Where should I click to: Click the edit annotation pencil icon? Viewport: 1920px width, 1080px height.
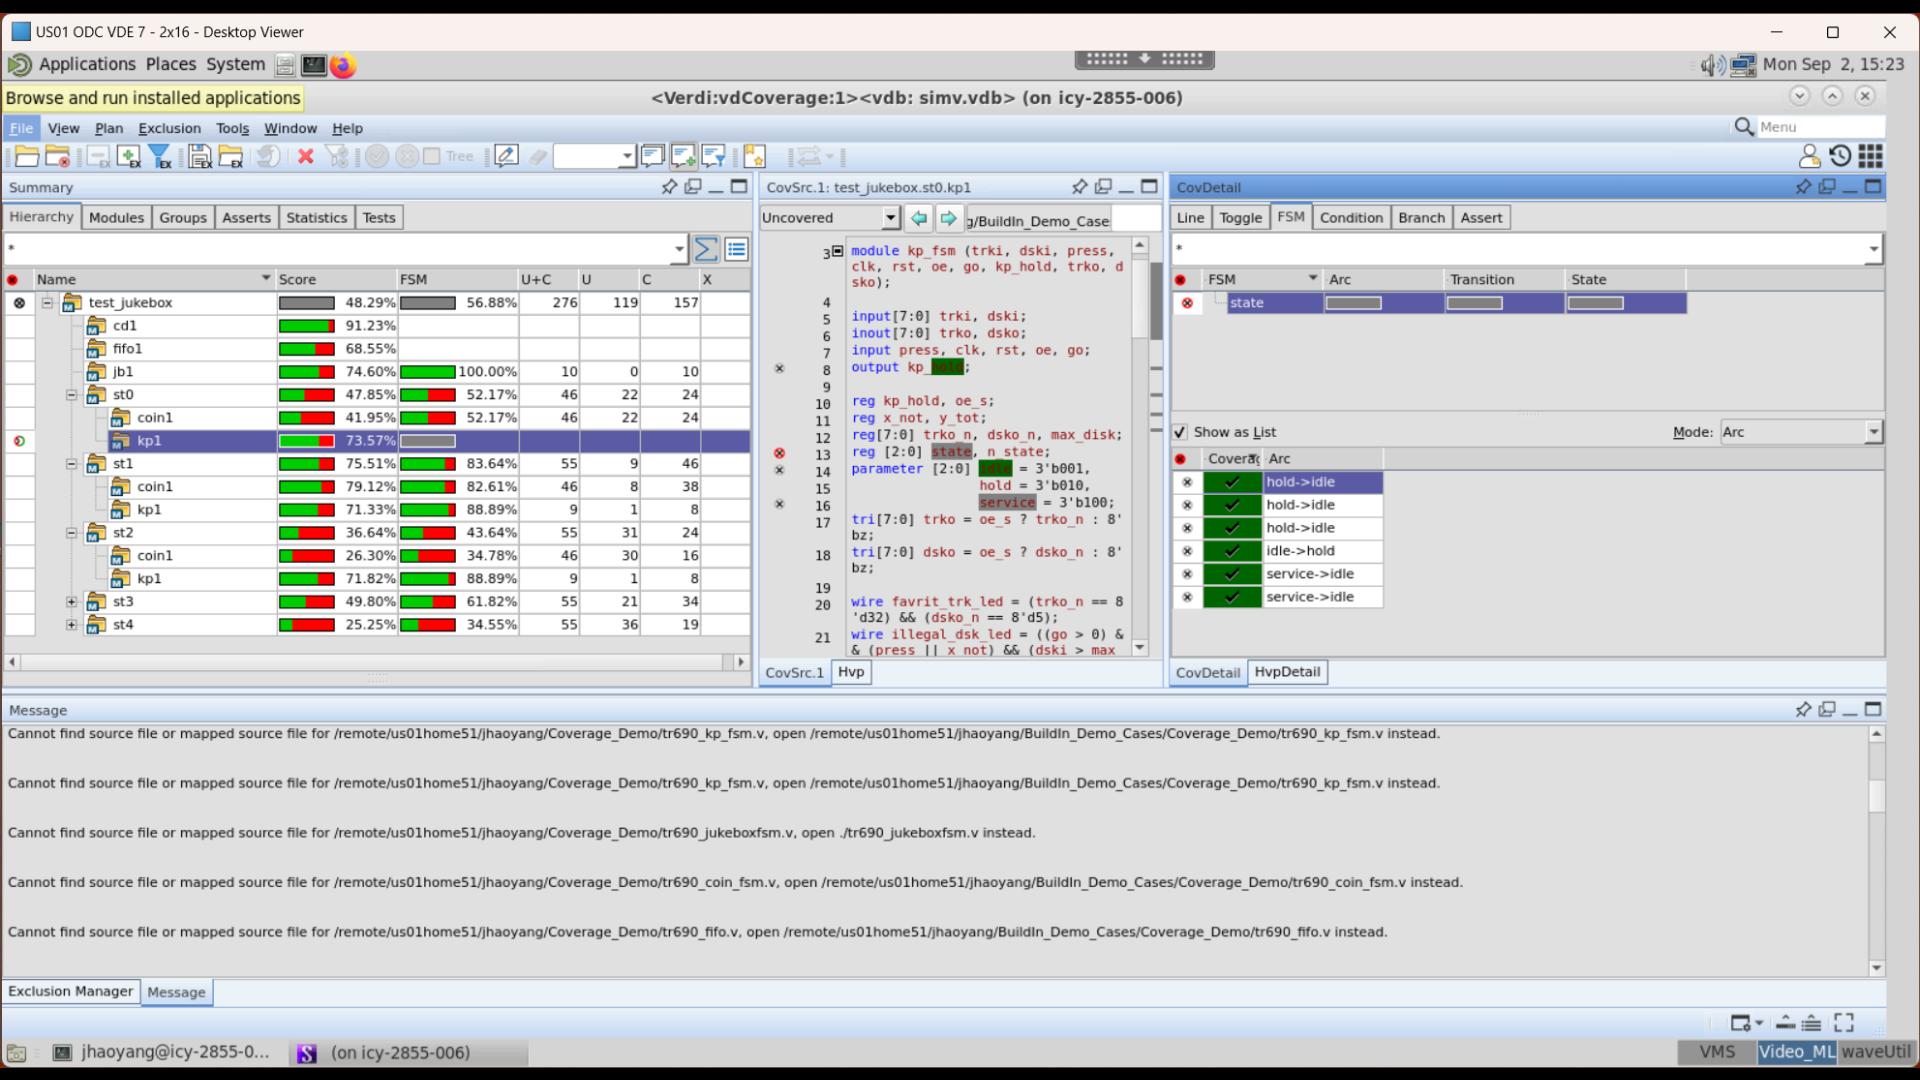[507, 157]
